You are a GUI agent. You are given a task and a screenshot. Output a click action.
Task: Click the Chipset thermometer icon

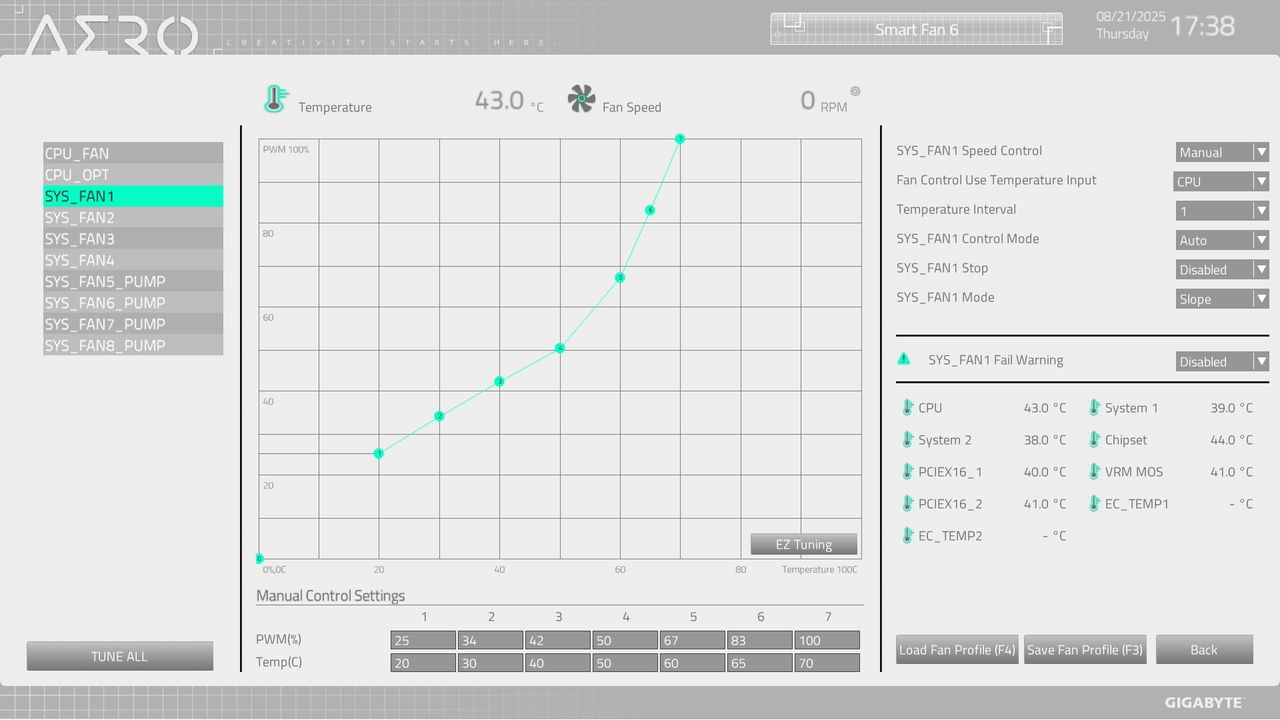[1094, 440]
